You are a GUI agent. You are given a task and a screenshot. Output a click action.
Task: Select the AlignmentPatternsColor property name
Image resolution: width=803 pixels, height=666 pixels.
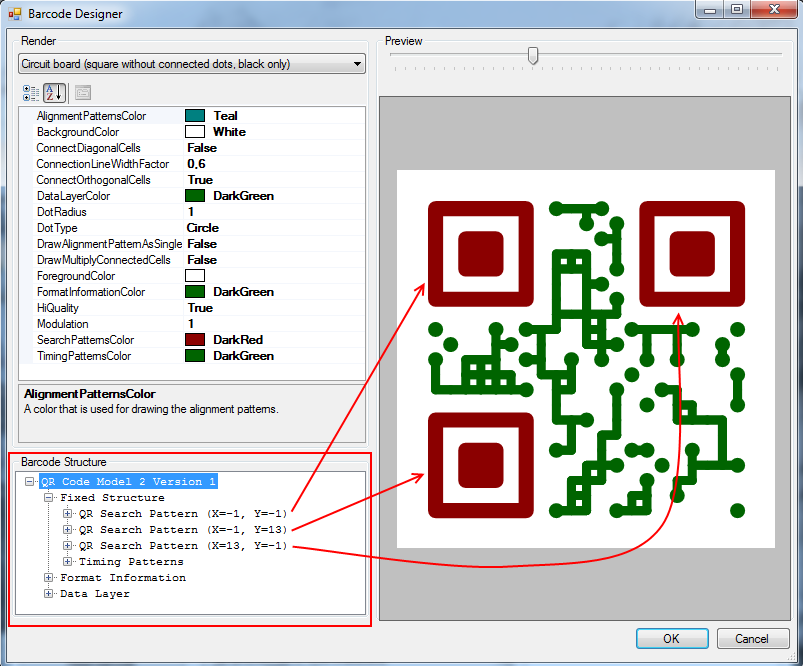(91, 116)
